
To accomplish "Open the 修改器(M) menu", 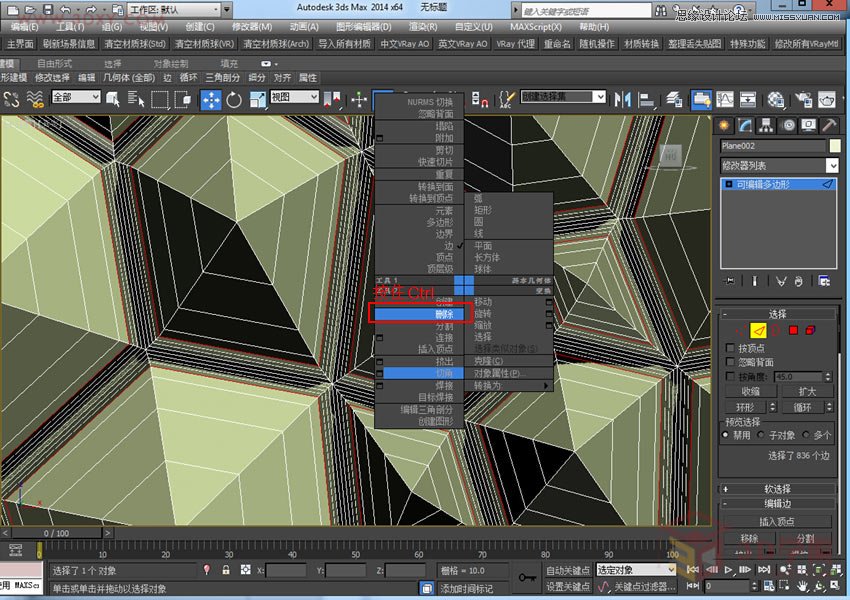I will [252, 27].
